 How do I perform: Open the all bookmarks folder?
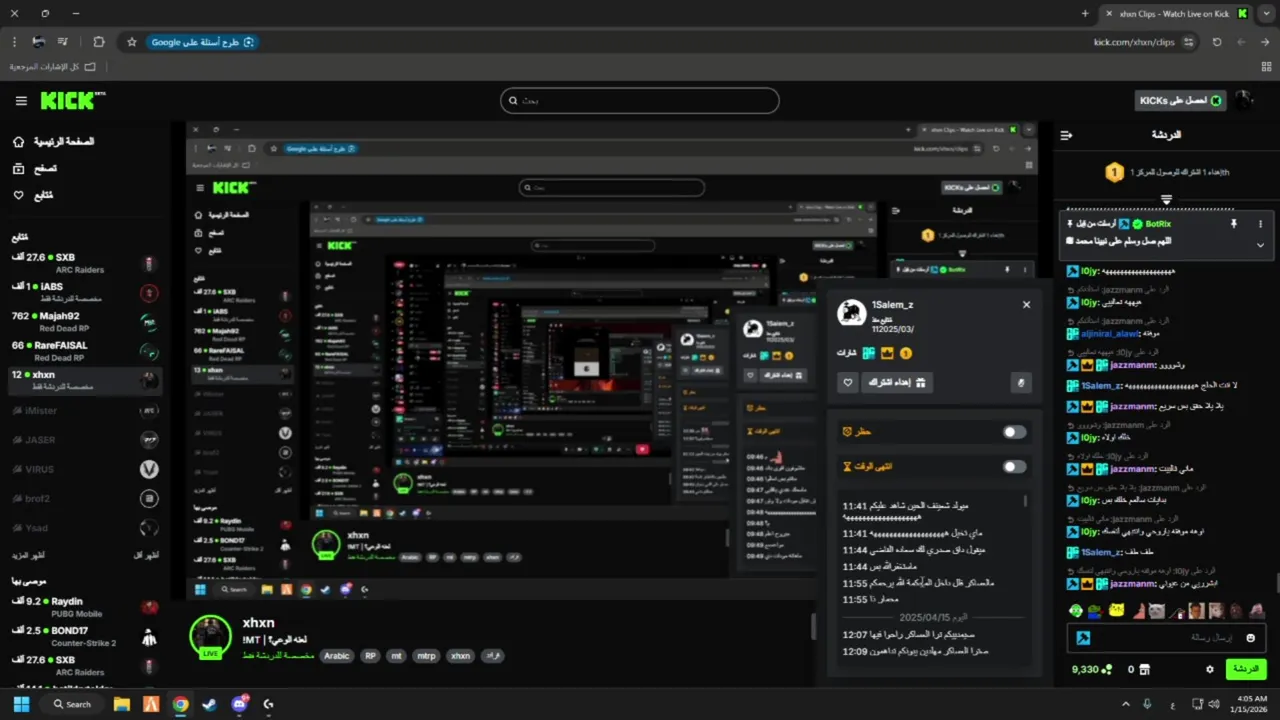(x=52, y=67)
